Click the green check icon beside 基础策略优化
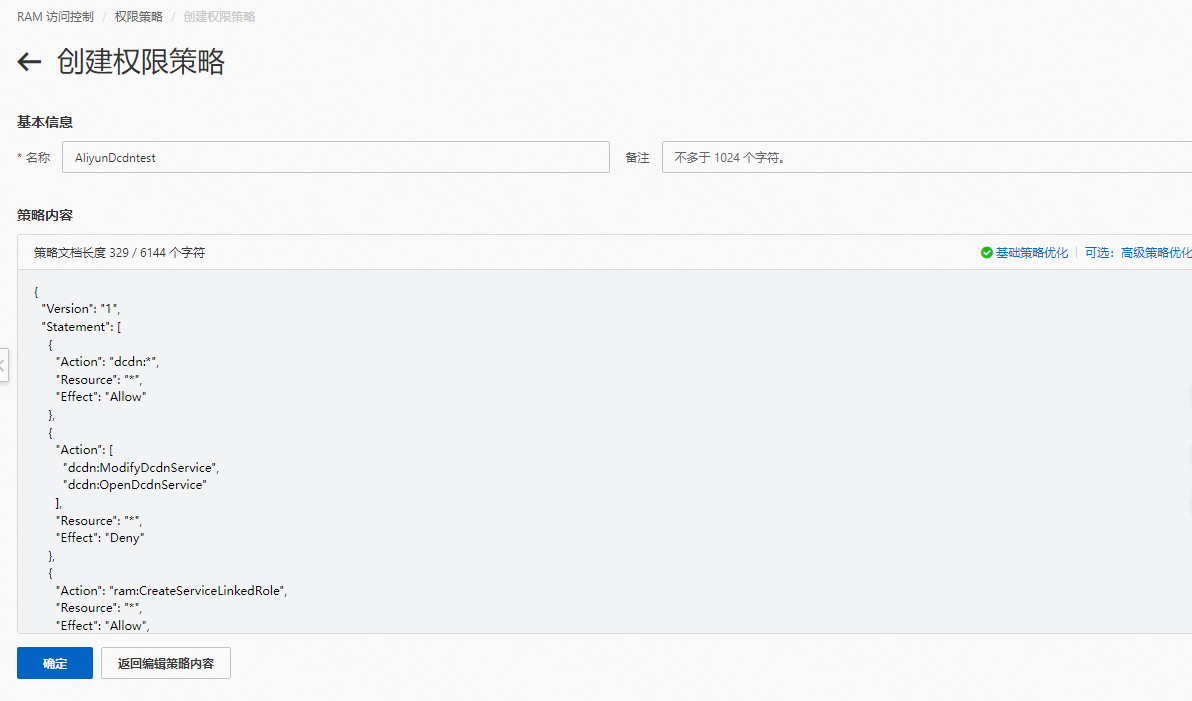 [x=986, y=252]
